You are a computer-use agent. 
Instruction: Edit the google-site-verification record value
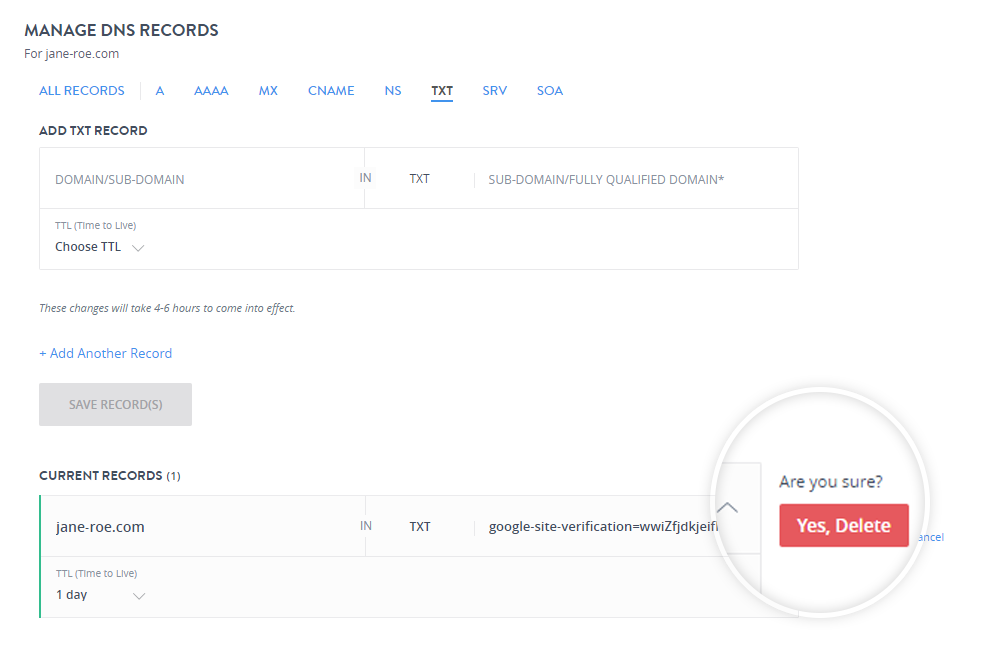(x=602, y=526)
